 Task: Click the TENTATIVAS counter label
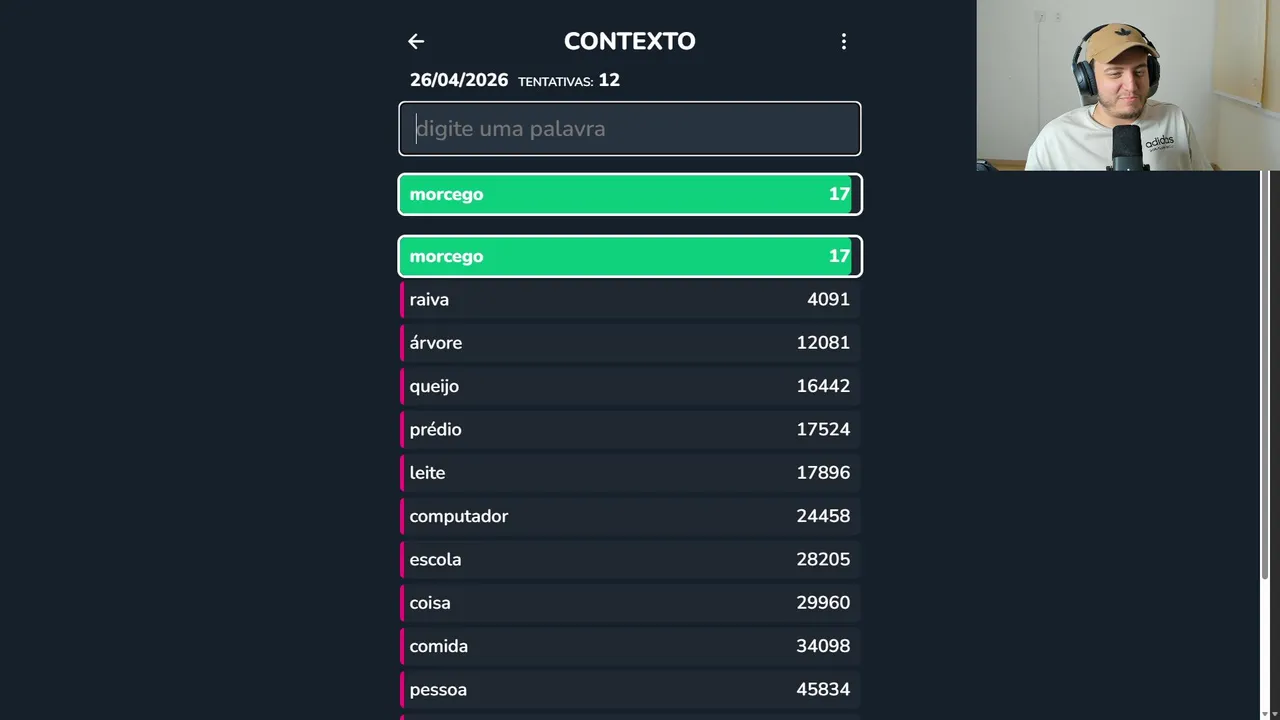pyautogui.click(x=568, y=81)
